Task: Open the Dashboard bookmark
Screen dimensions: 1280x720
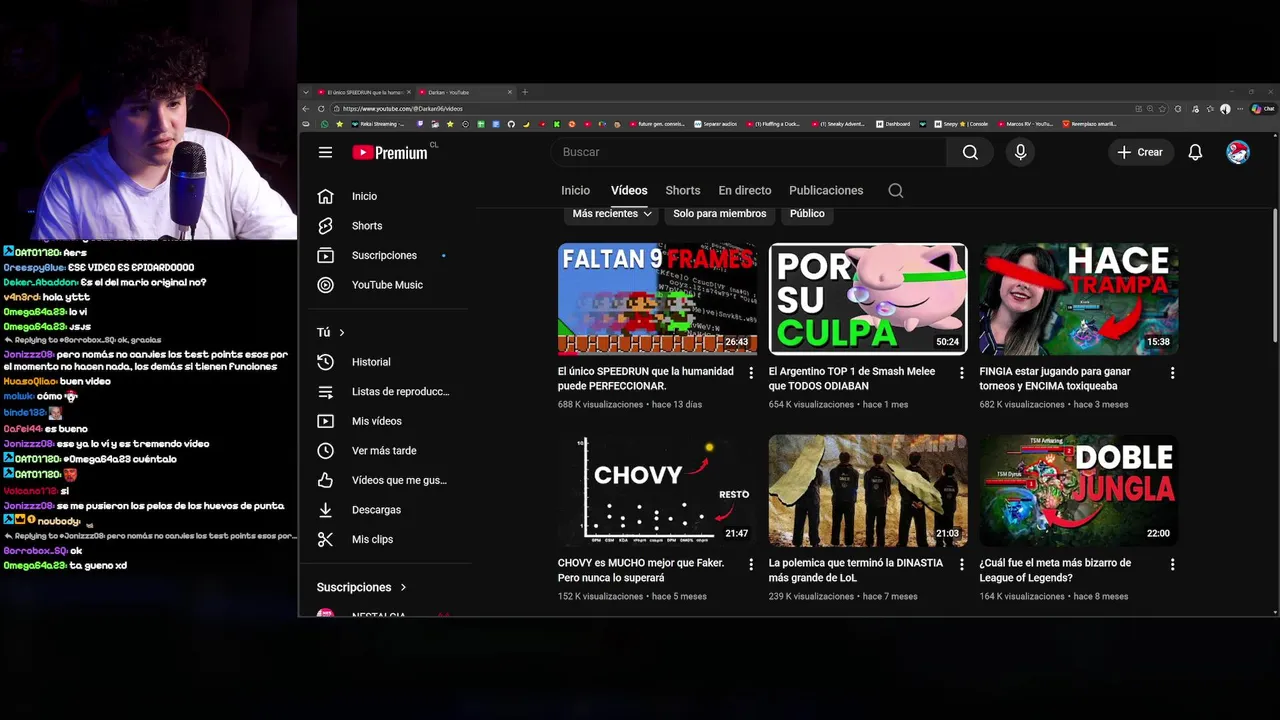Action: tap(893, 124)
